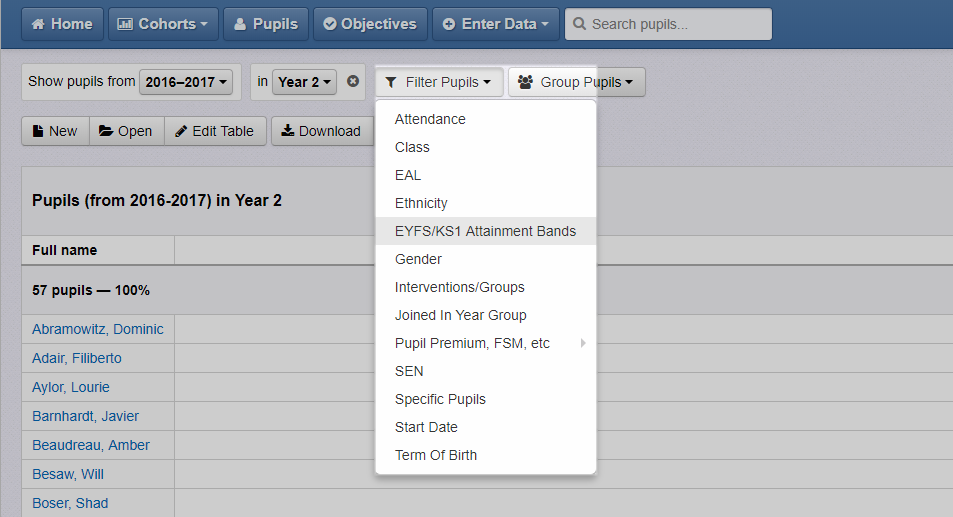953x517 pixels.
Task: Remove the Year 2 filter with the cross icon
Action: 353,81
